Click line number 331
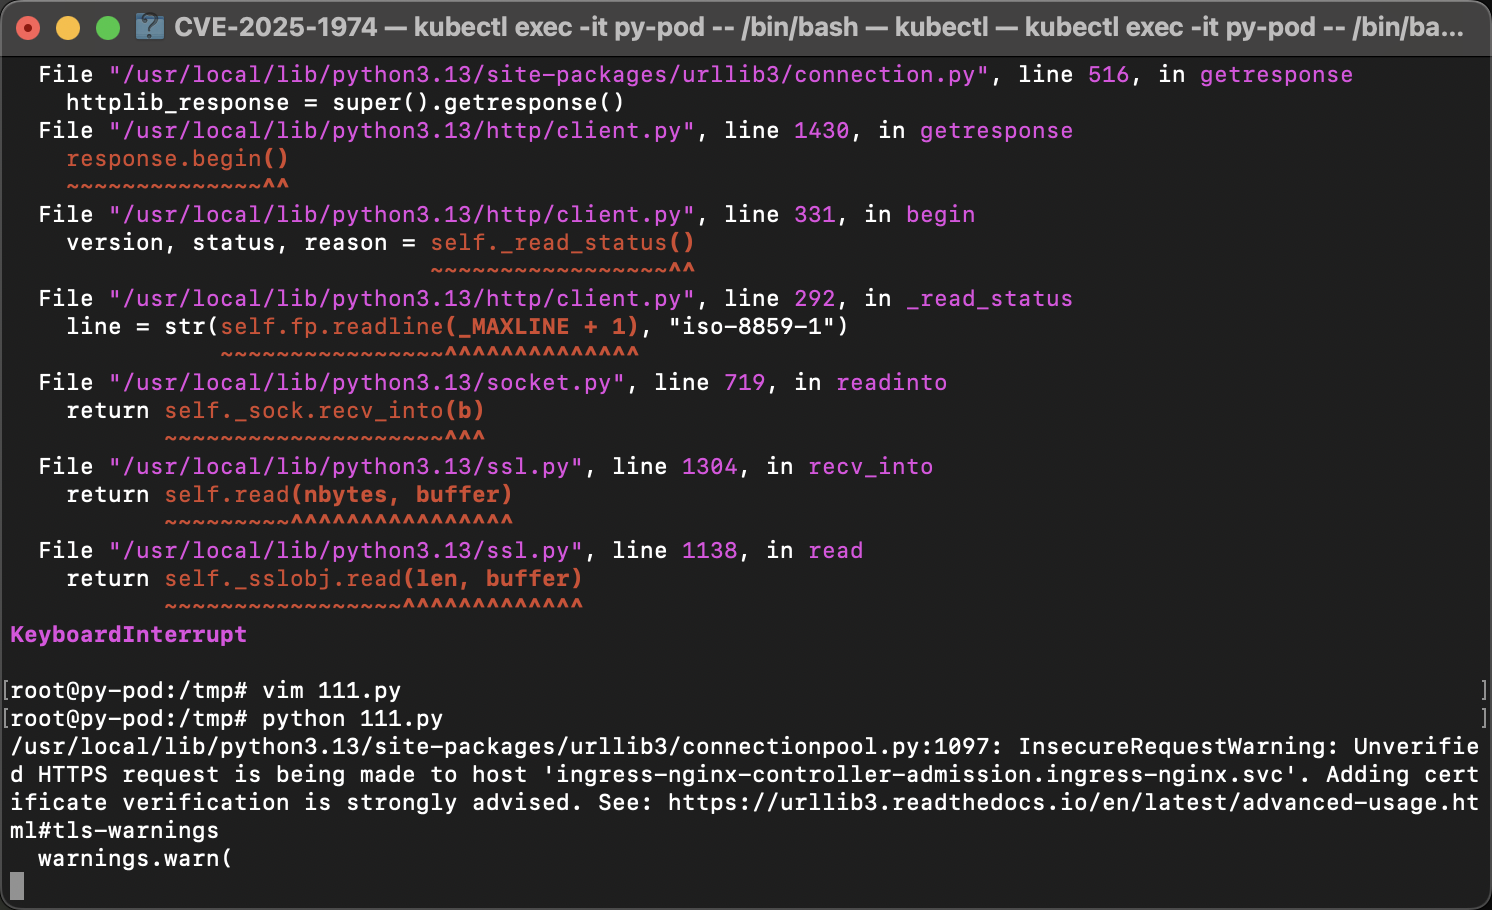Screen dimensions: 1492x910 point(814,214)
